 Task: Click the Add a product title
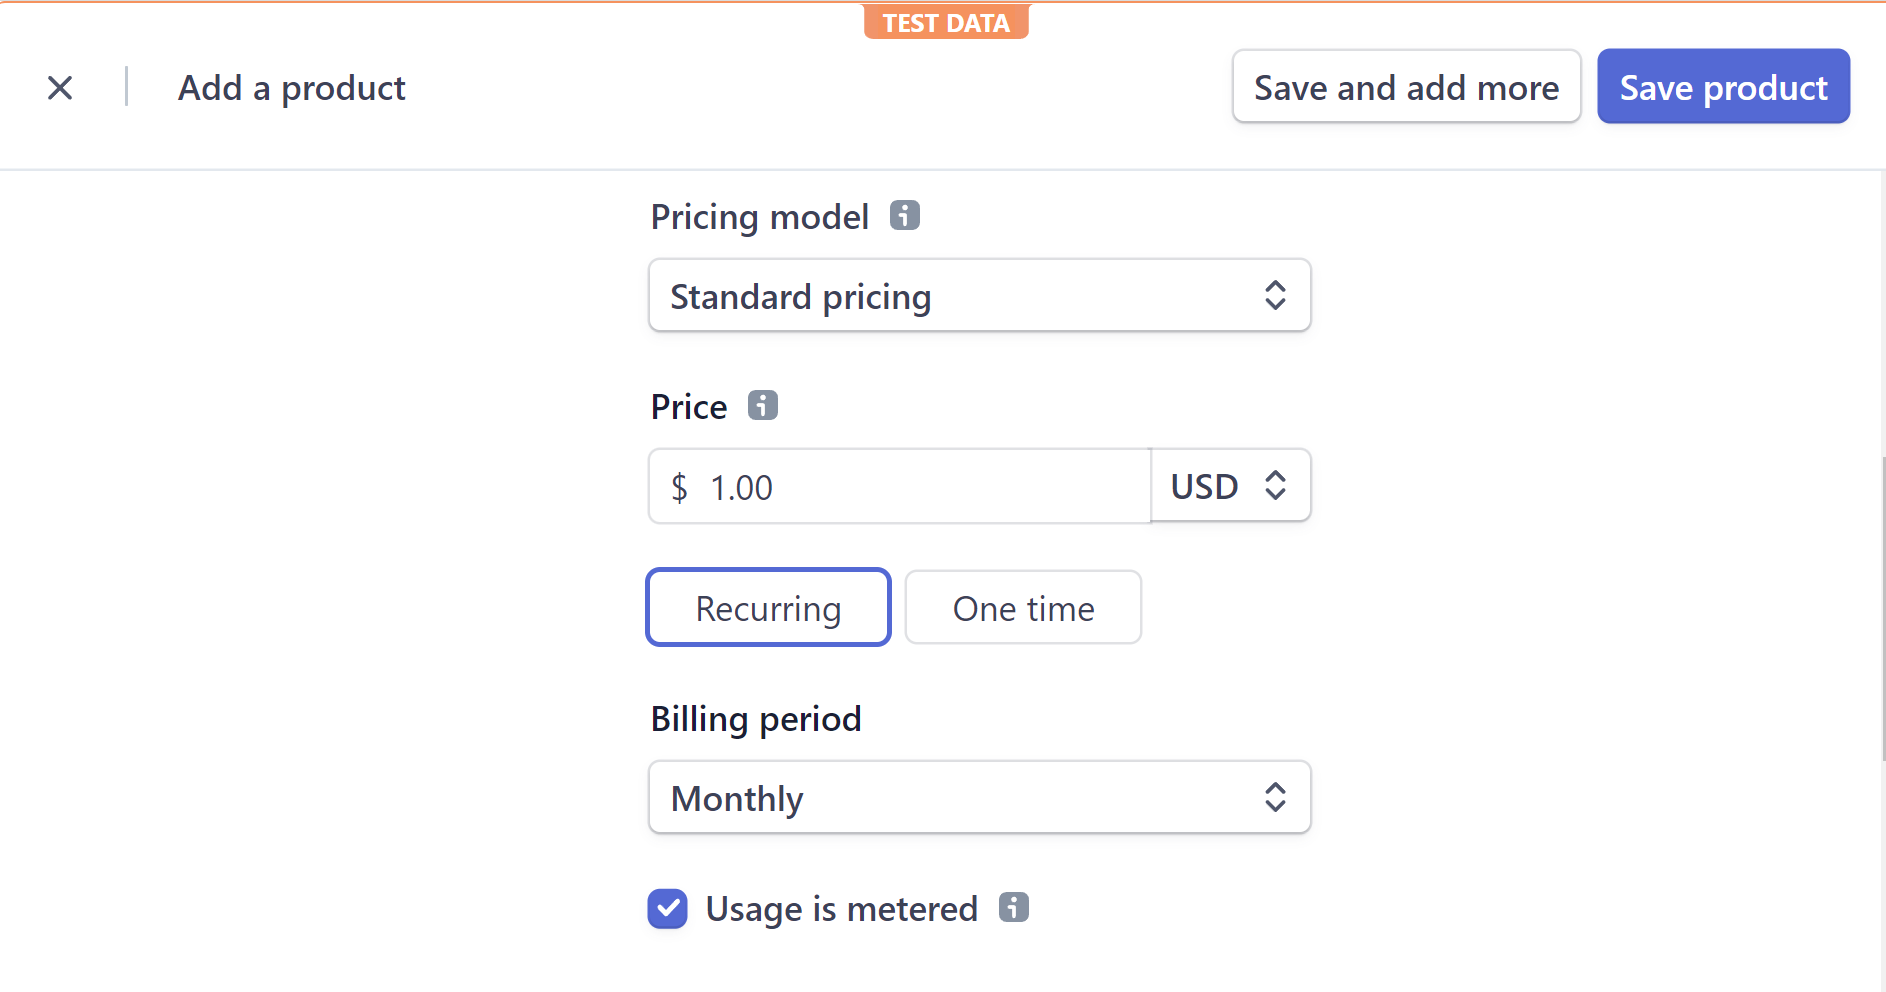point(291,88)
